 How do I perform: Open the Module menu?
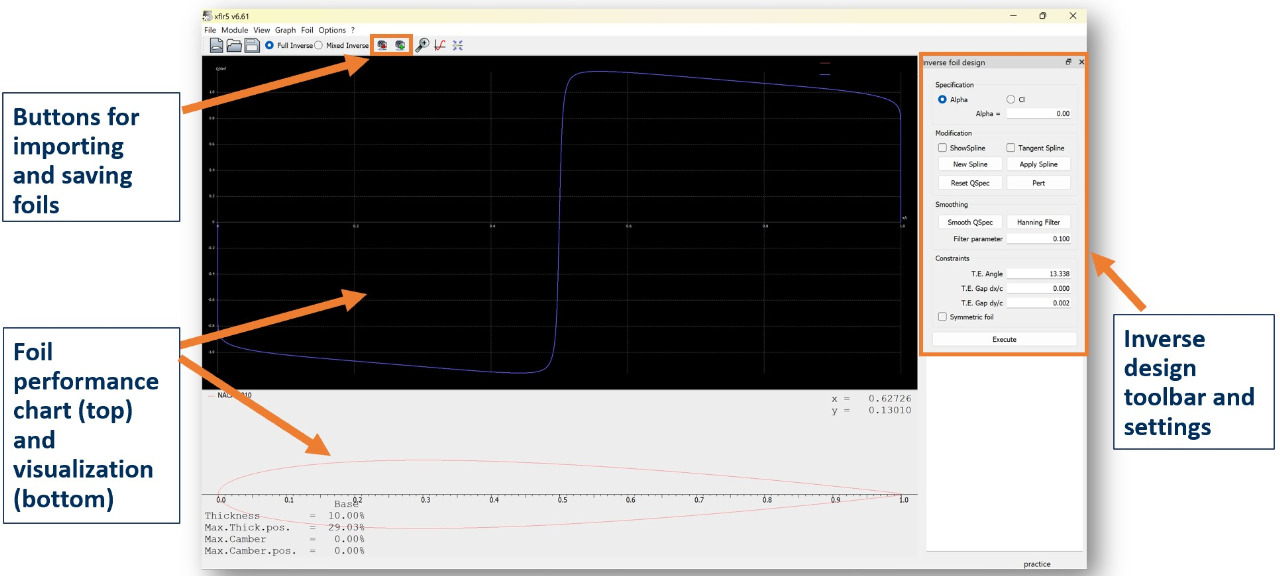[234, 30]
